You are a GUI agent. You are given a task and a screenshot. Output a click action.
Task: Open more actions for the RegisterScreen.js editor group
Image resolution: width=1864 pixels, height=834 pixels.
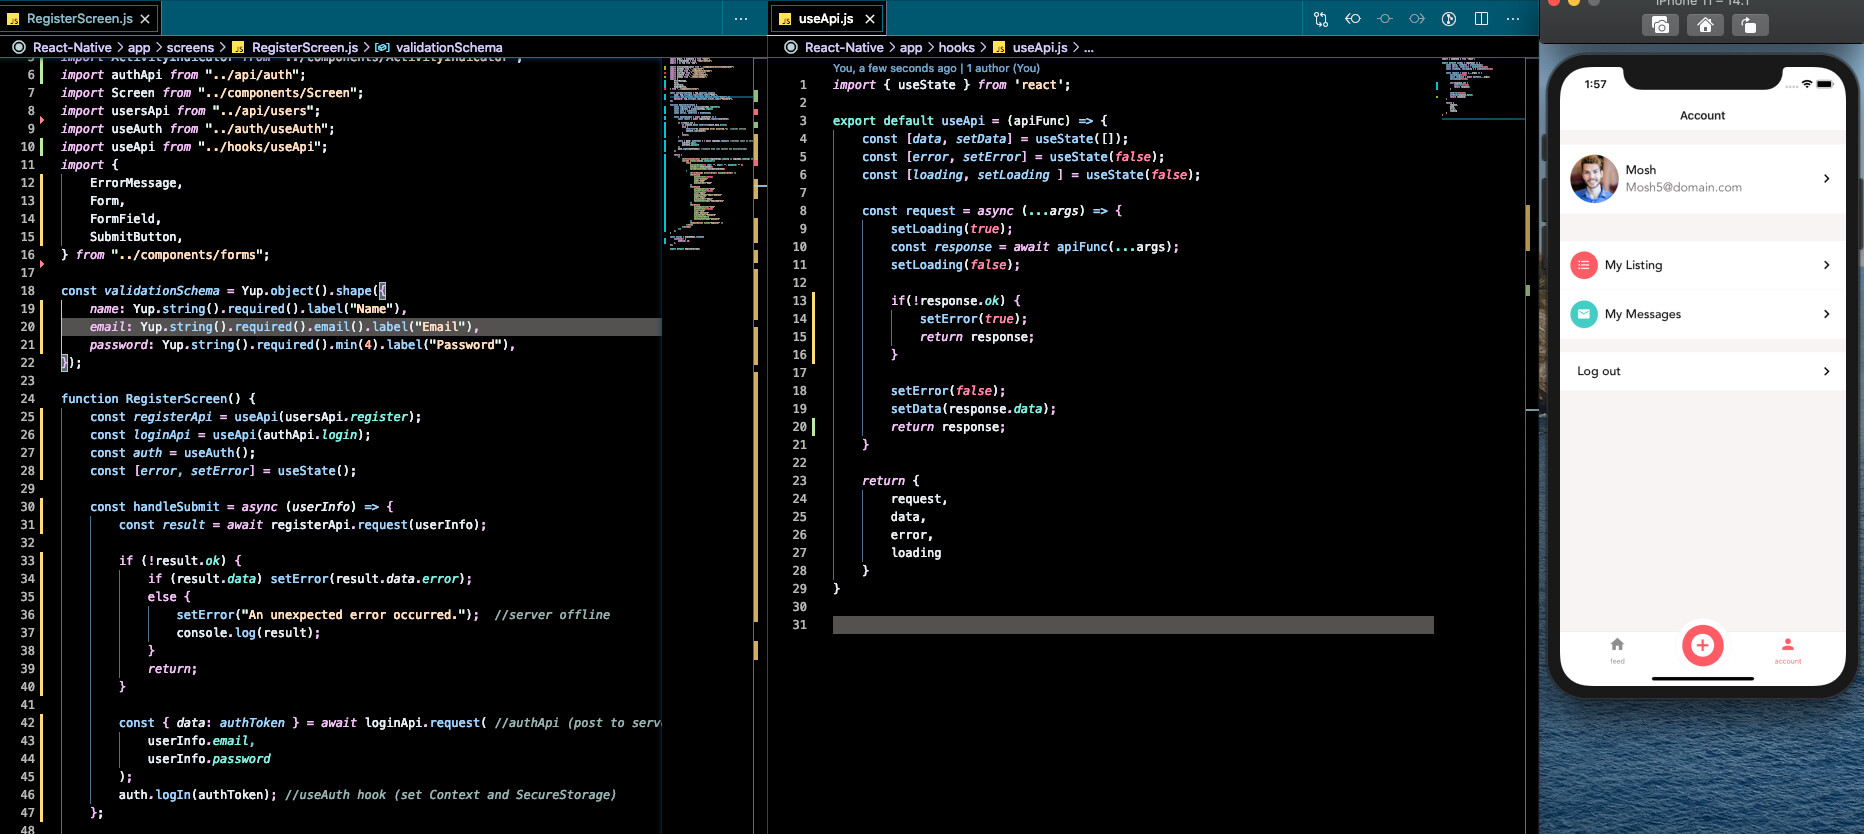pyautogui.click(x=741, y=19)
